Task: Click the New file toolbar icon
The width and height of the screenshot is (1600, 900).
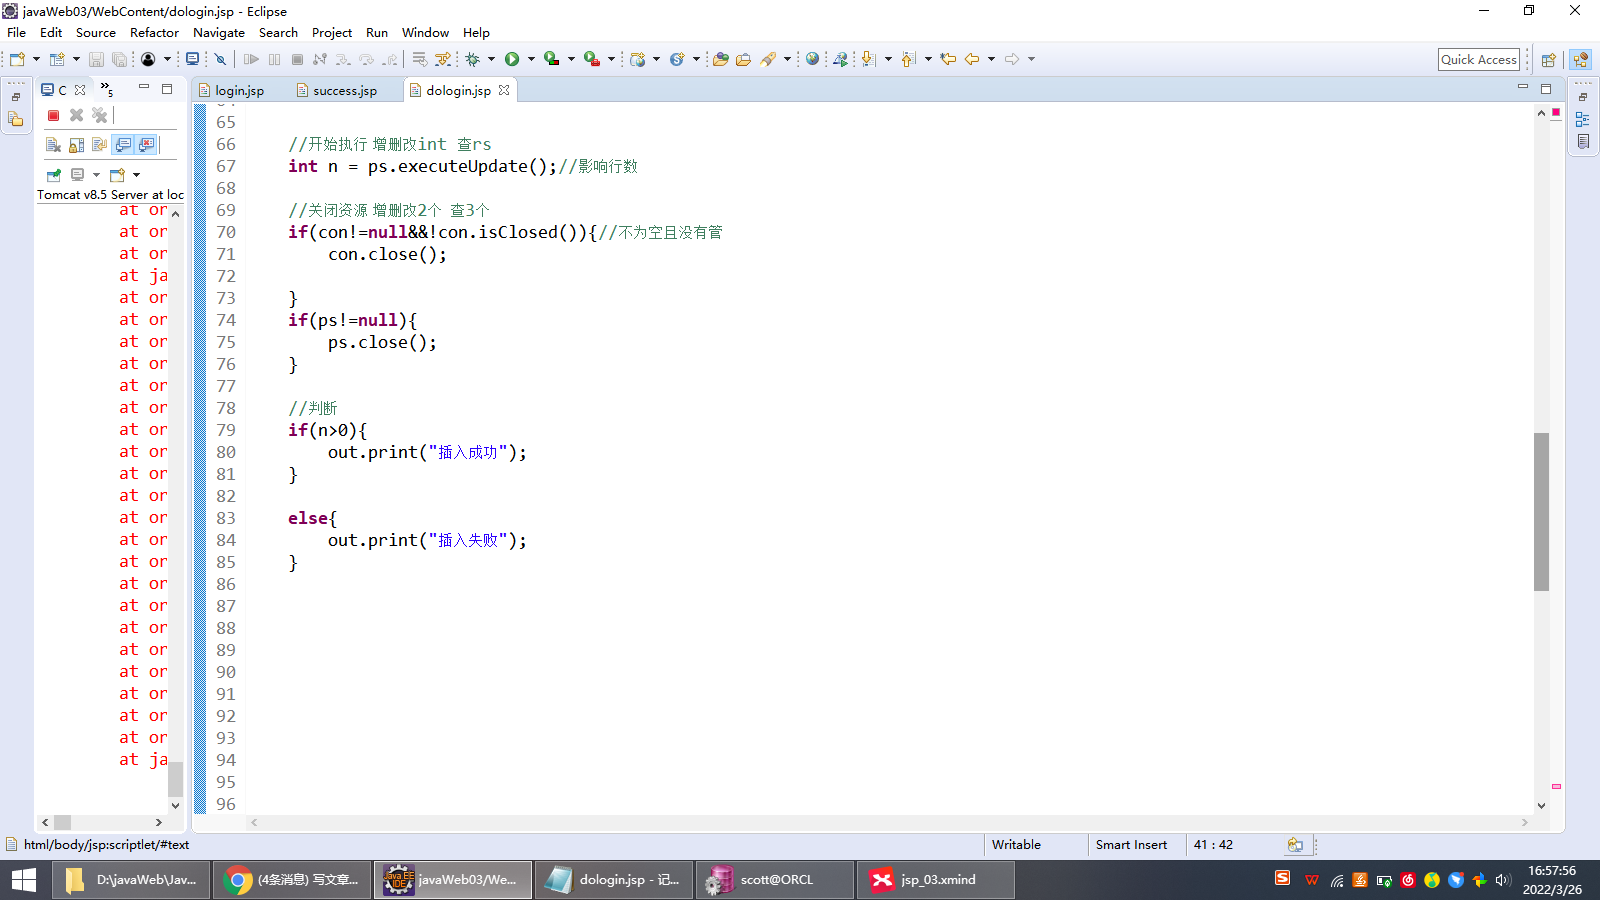Action: pos(17,59)
